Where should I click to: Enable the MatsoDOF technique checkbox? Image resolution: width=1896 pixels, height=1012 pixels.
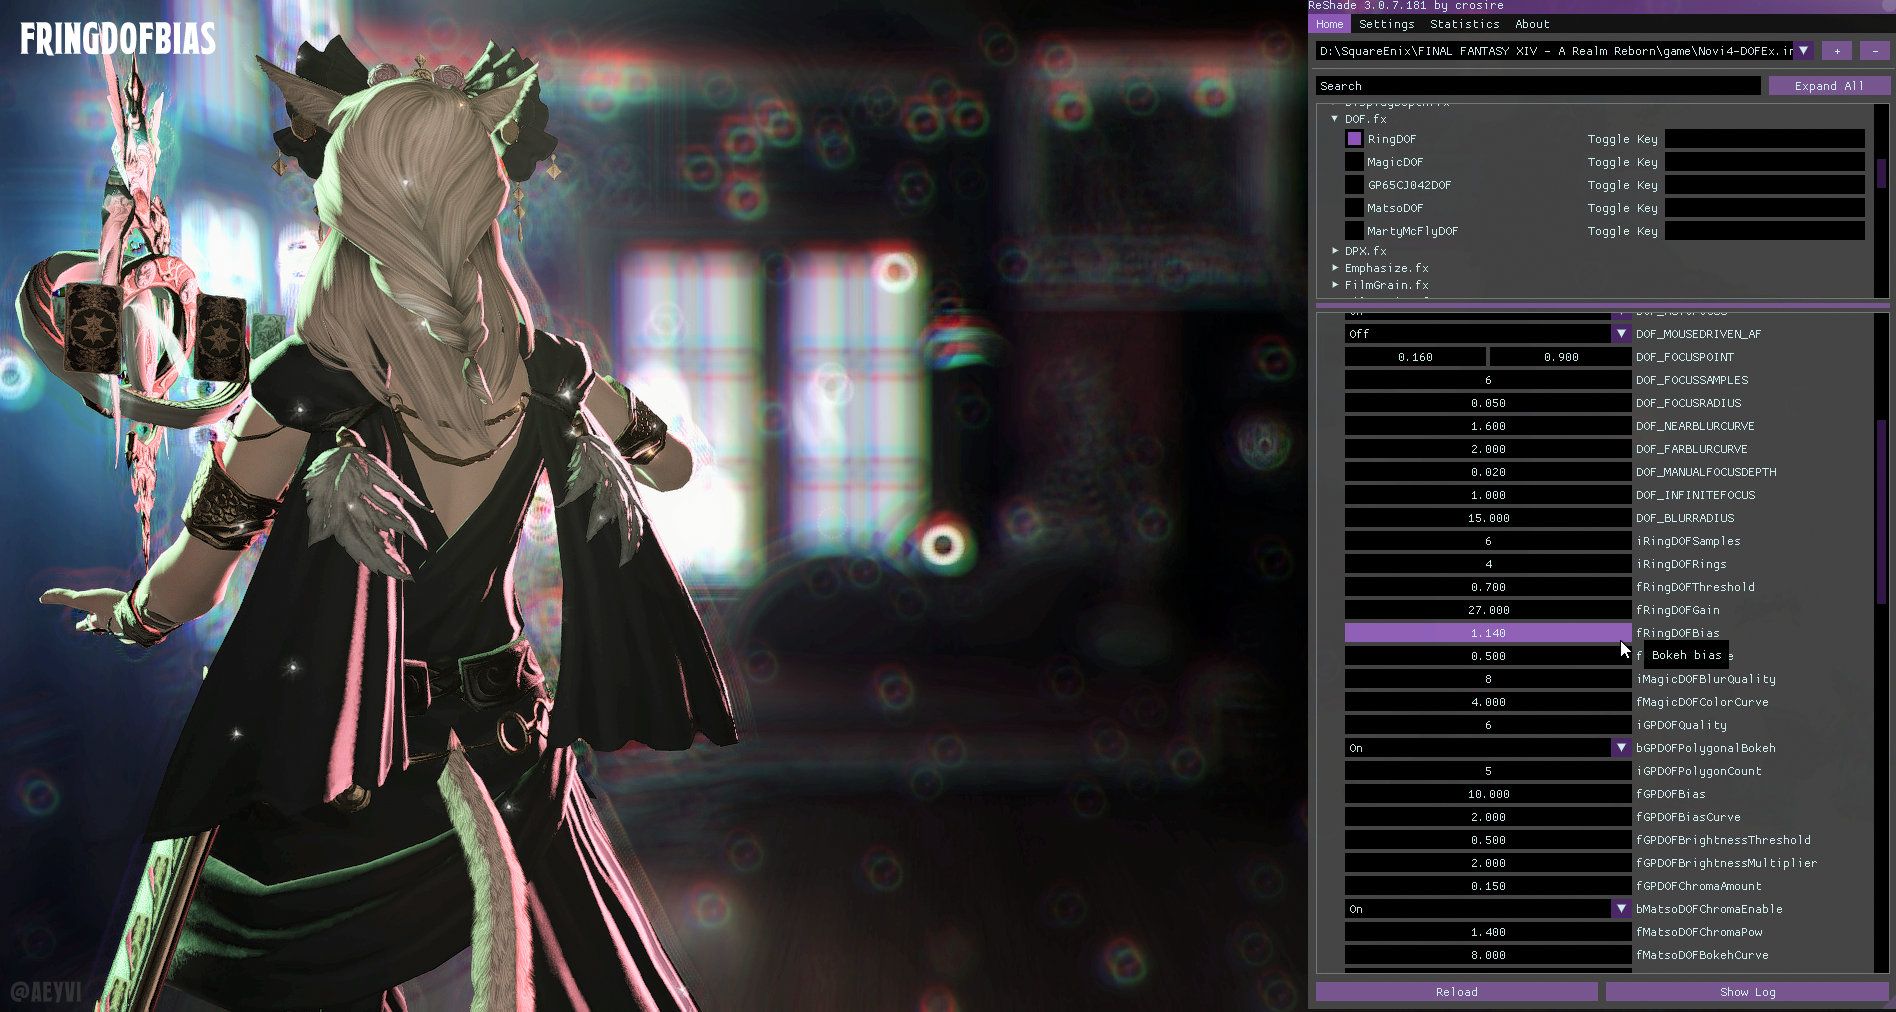click(x=1354, y=208)
